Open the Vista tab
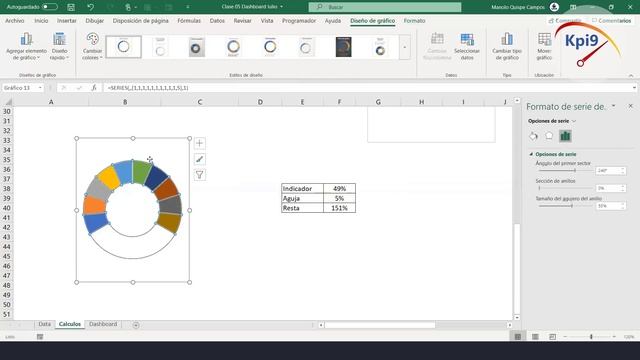This screenshot has width=640, height=360. (x=267, y=20)
